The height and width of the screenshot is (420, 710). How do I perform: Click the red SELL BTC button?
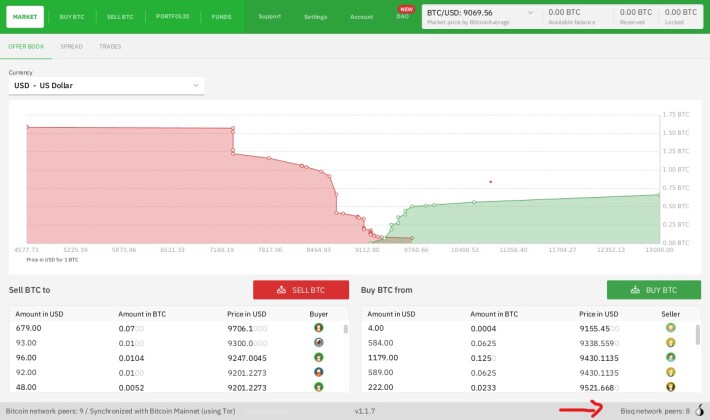(x=301, y=290)
